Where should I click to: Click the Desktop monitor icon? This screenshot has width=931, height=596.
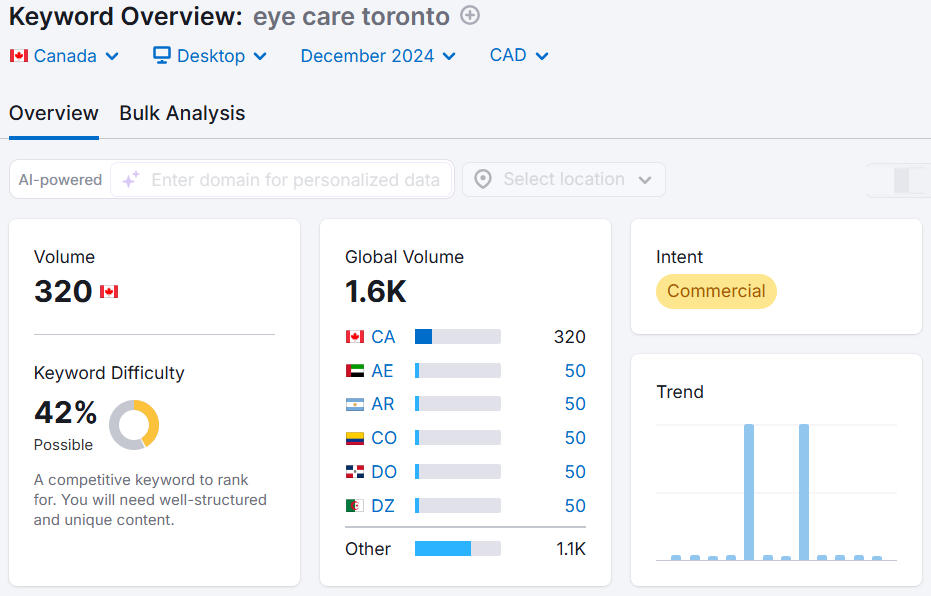(x=162, y=56)
